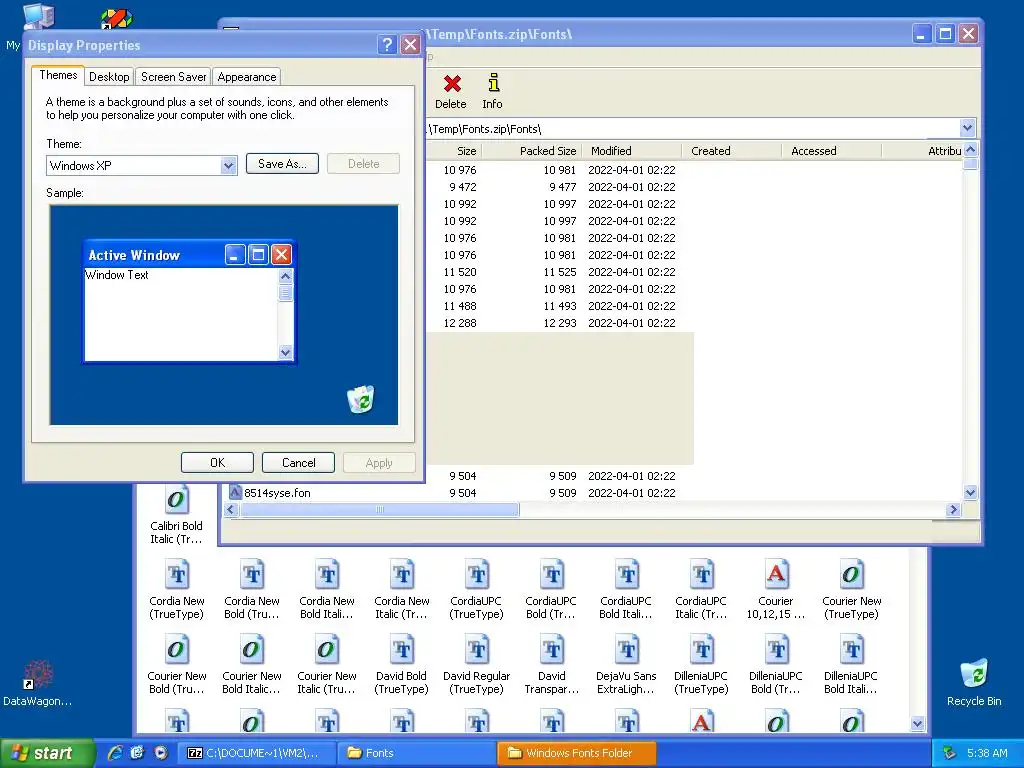Click the system tray security icon
The height and width of the screenshot is (768, 1024).
[950, 753]
